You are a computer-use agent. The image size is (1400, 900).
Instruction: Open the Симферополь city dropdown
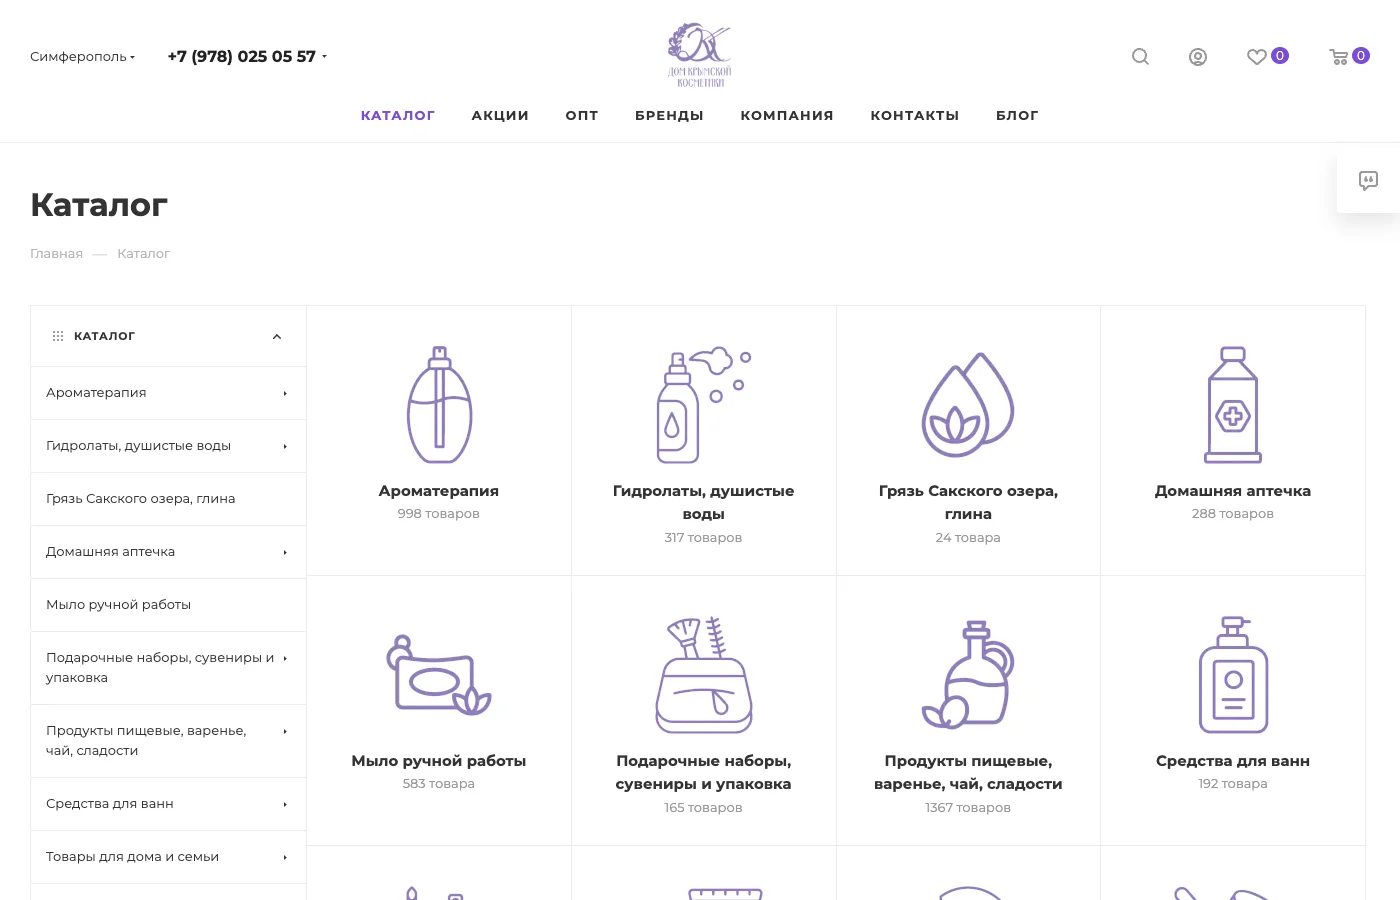pos(83,57)
